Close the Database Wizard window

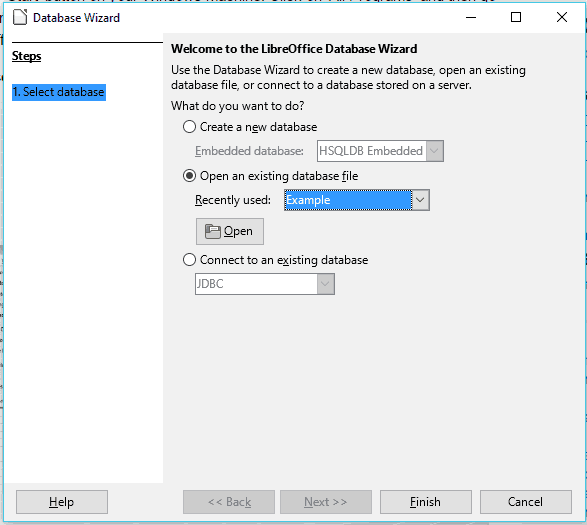(562, 17)
